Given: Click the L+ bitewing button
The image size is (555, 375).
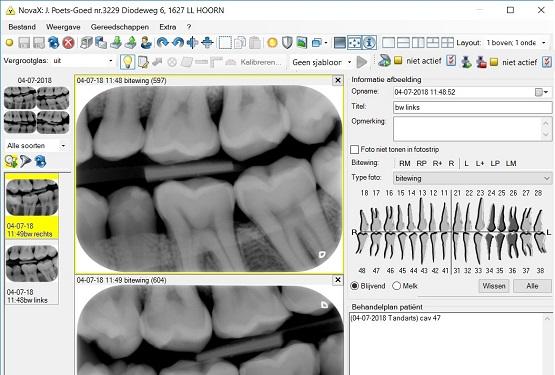Looking at the screenshot, I should 480,164.
